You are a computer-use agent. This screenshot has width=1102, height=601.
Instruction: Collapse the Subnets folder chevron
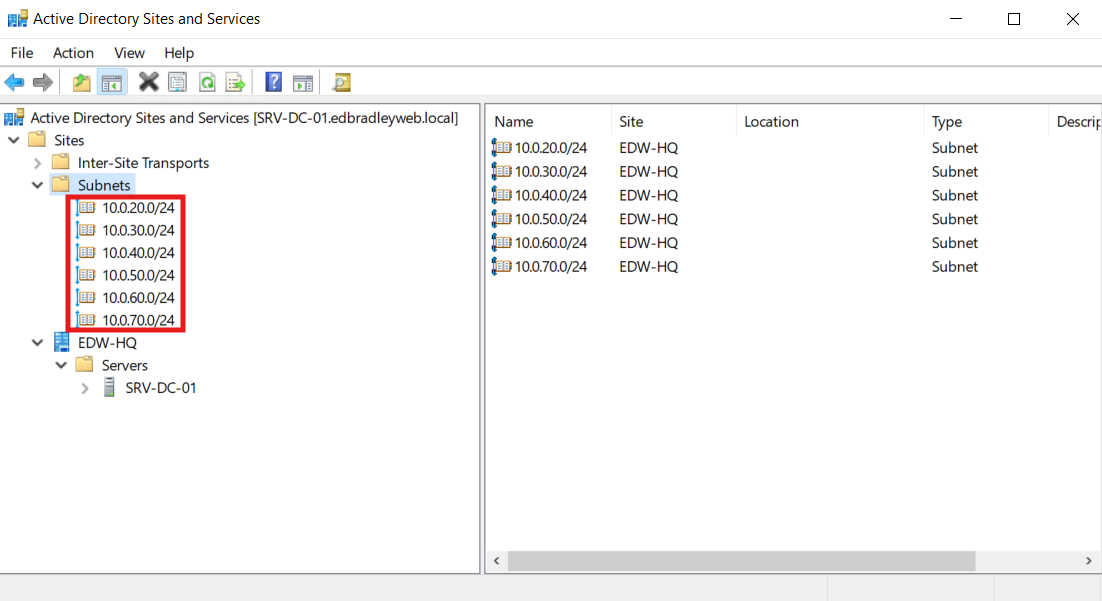[x=37, y=184]
